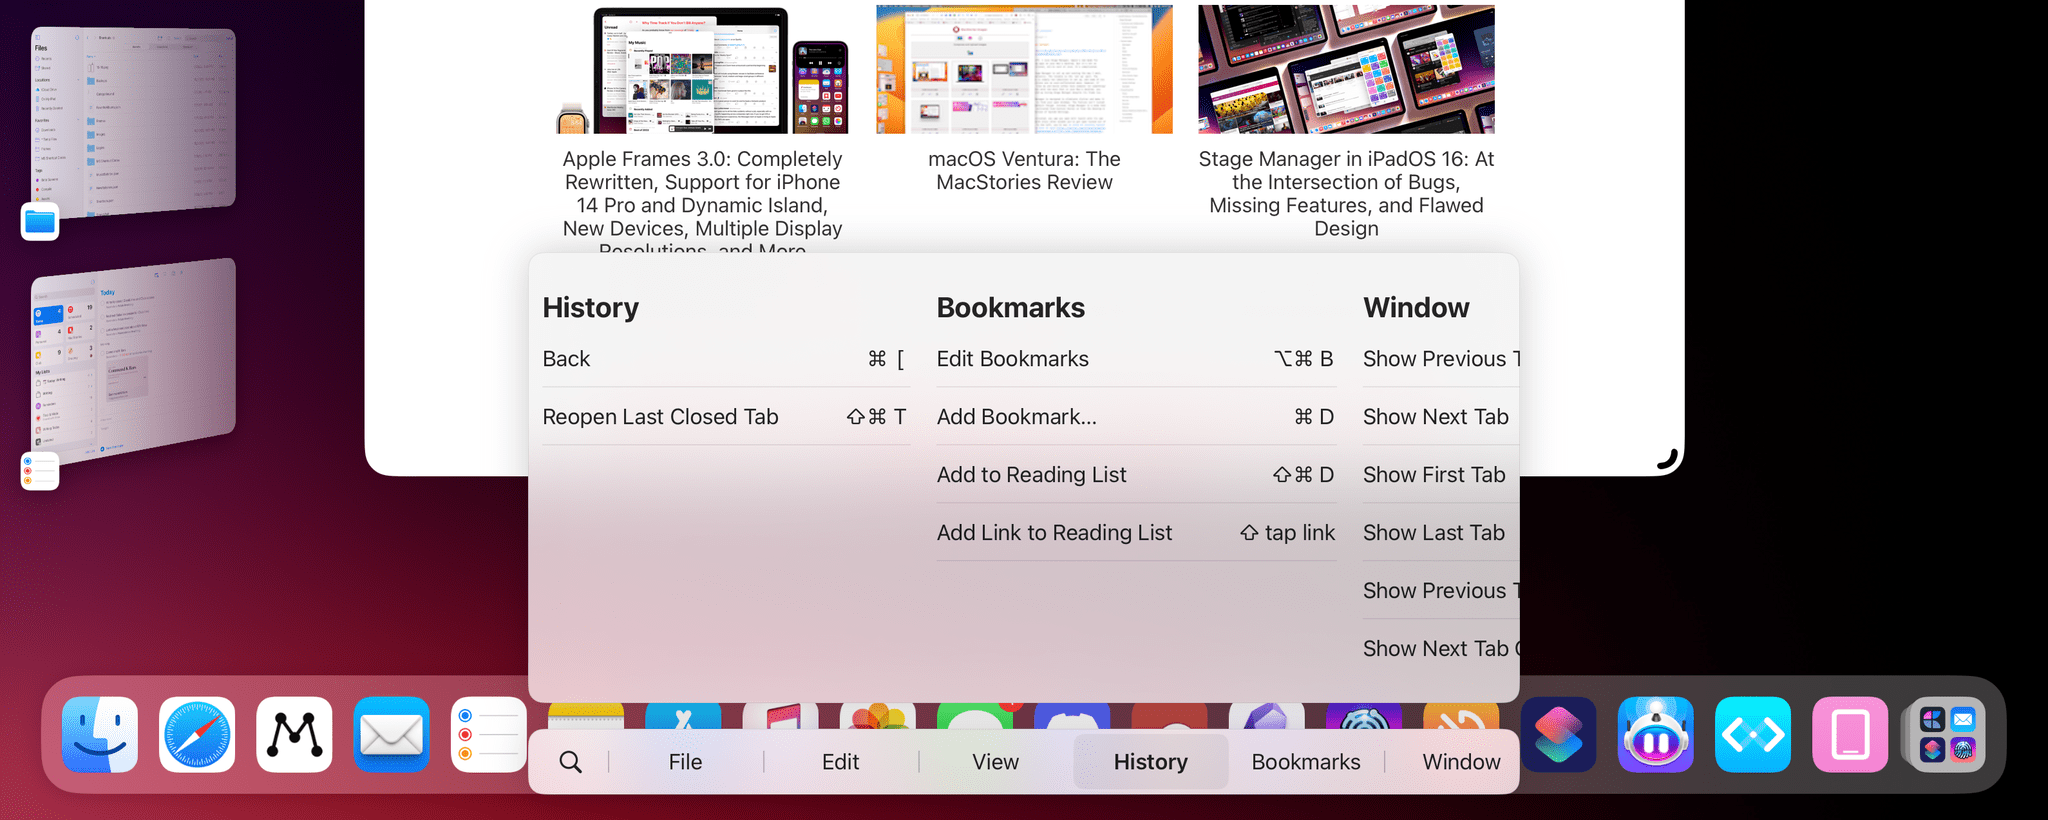The height and width of the screenshot is (820, 2048).
Task: Click the "⇧ tap link" shortcut hint
Action: (1287, 533)
